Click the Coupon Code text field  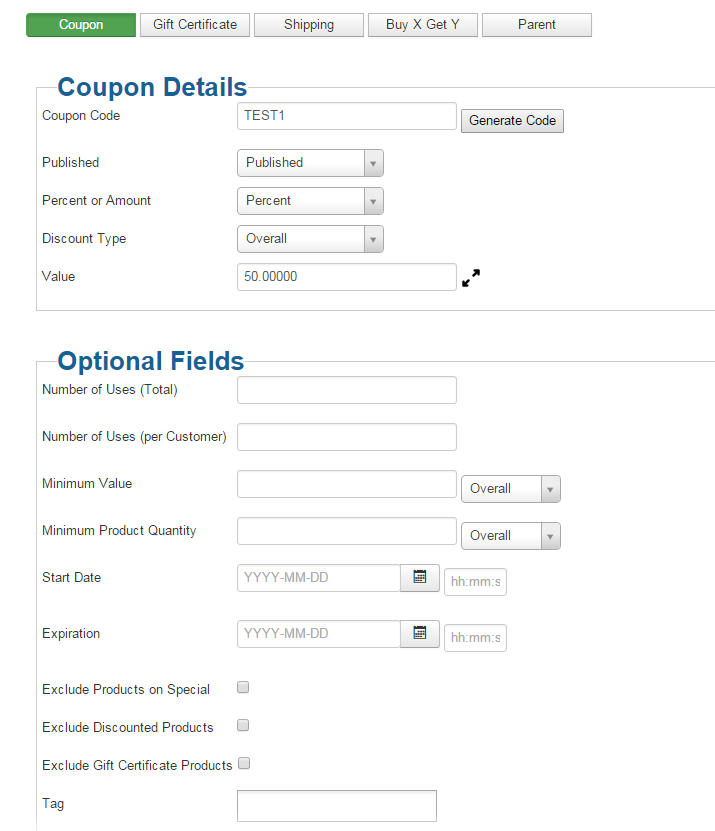coord(346,116)
